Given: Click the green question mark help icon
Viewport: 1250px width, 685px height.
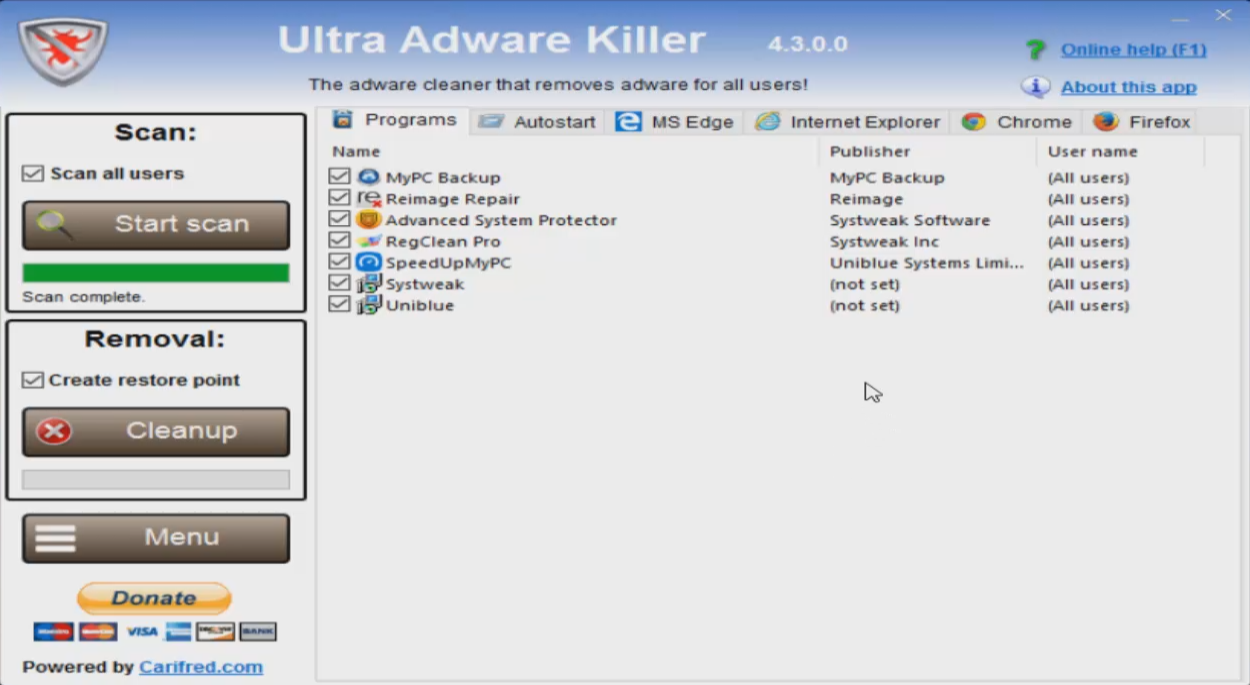Looking at the screenshot, I should pos(1036,50).
